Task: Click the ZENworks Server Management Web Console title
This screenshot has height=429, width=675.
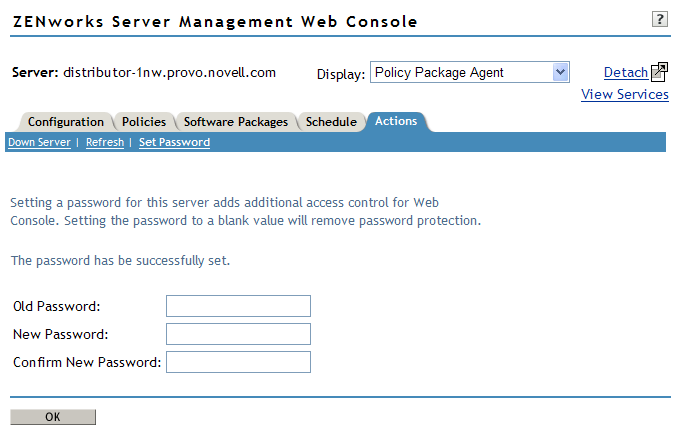Action: coord(215,22)
